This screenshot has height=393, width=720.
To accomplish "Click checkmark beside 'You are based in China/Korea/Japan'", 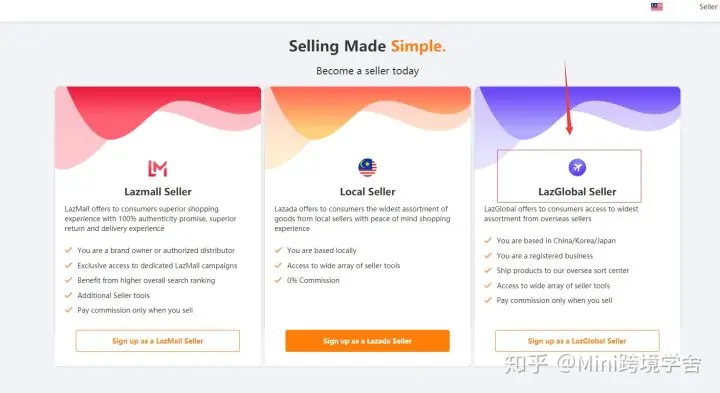I will pyautogui.click(x=488, y=241).
